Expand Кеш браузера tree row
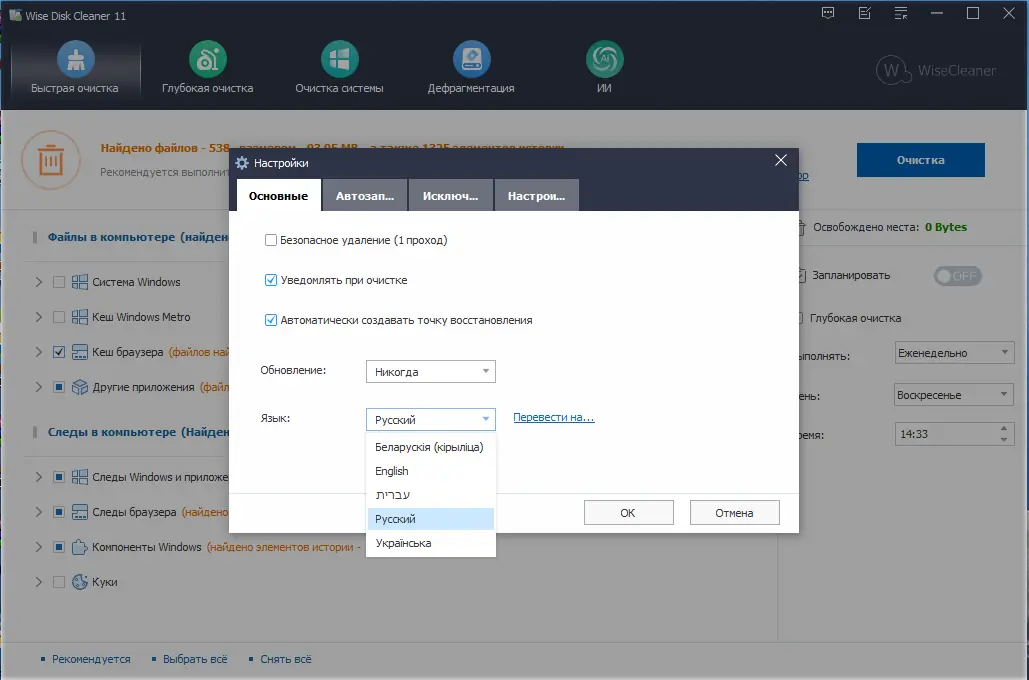This screenshot has height=680, width=1029. [x=39, y=352]
